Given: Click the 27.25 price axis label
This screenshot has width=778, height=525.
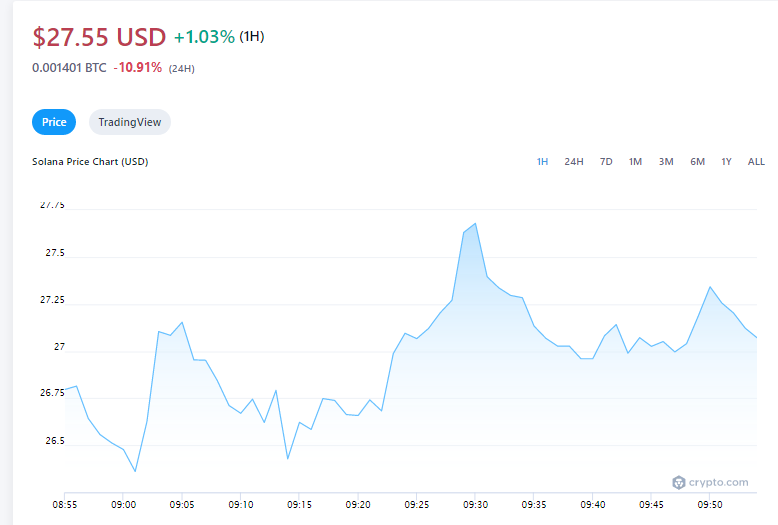Looking at the screenshot, I should [52, 300].
